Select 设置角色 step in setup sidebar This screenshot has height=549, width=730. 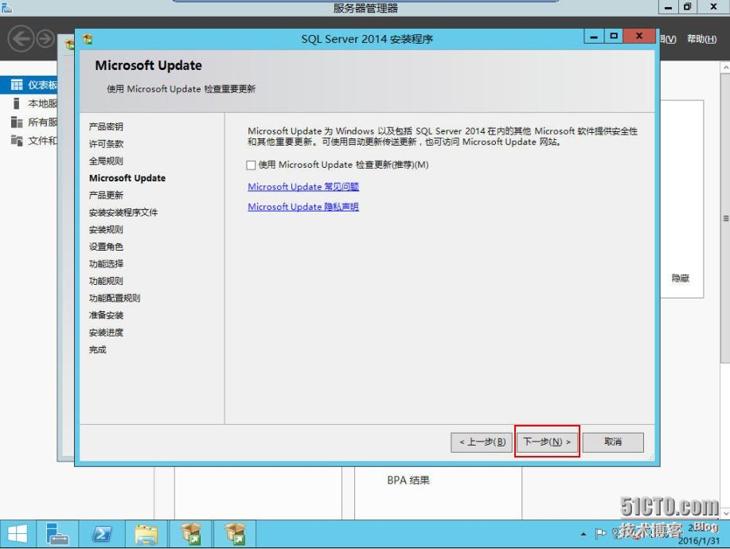106,247
